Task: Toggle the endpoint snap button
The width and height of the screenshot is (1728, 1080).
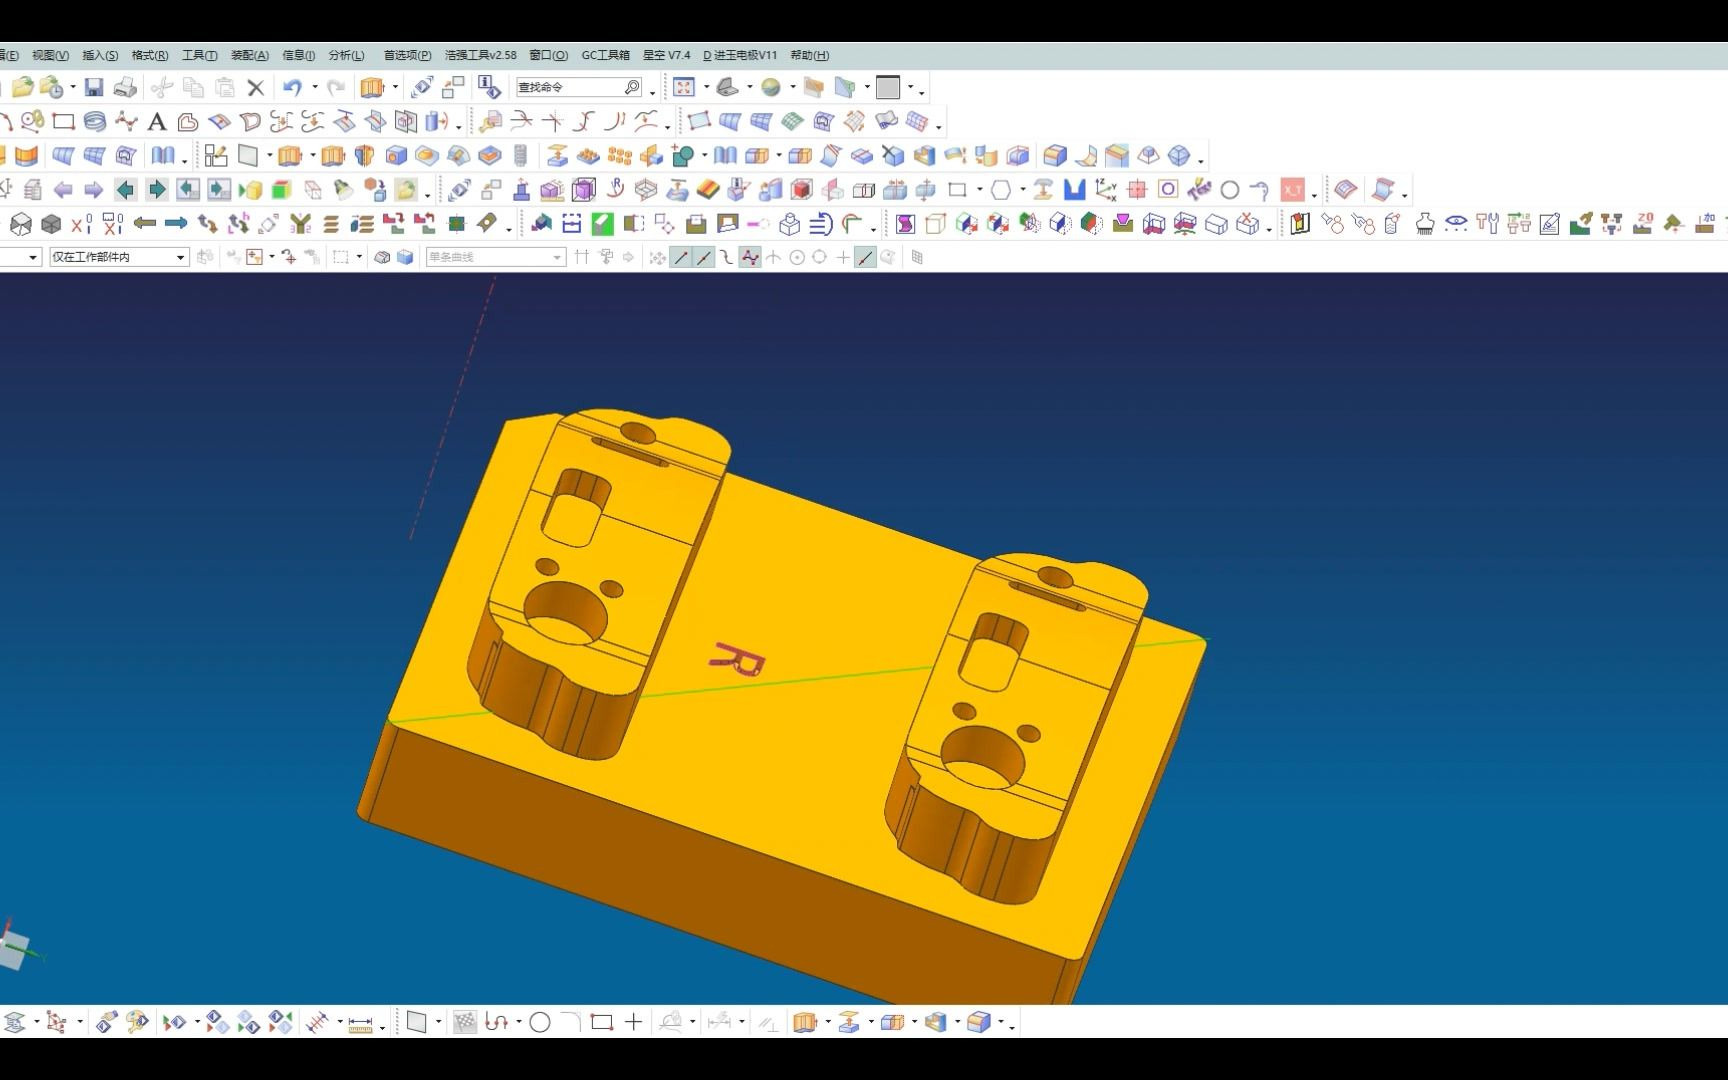Action: pyautogui.click(x=681, y=257)
